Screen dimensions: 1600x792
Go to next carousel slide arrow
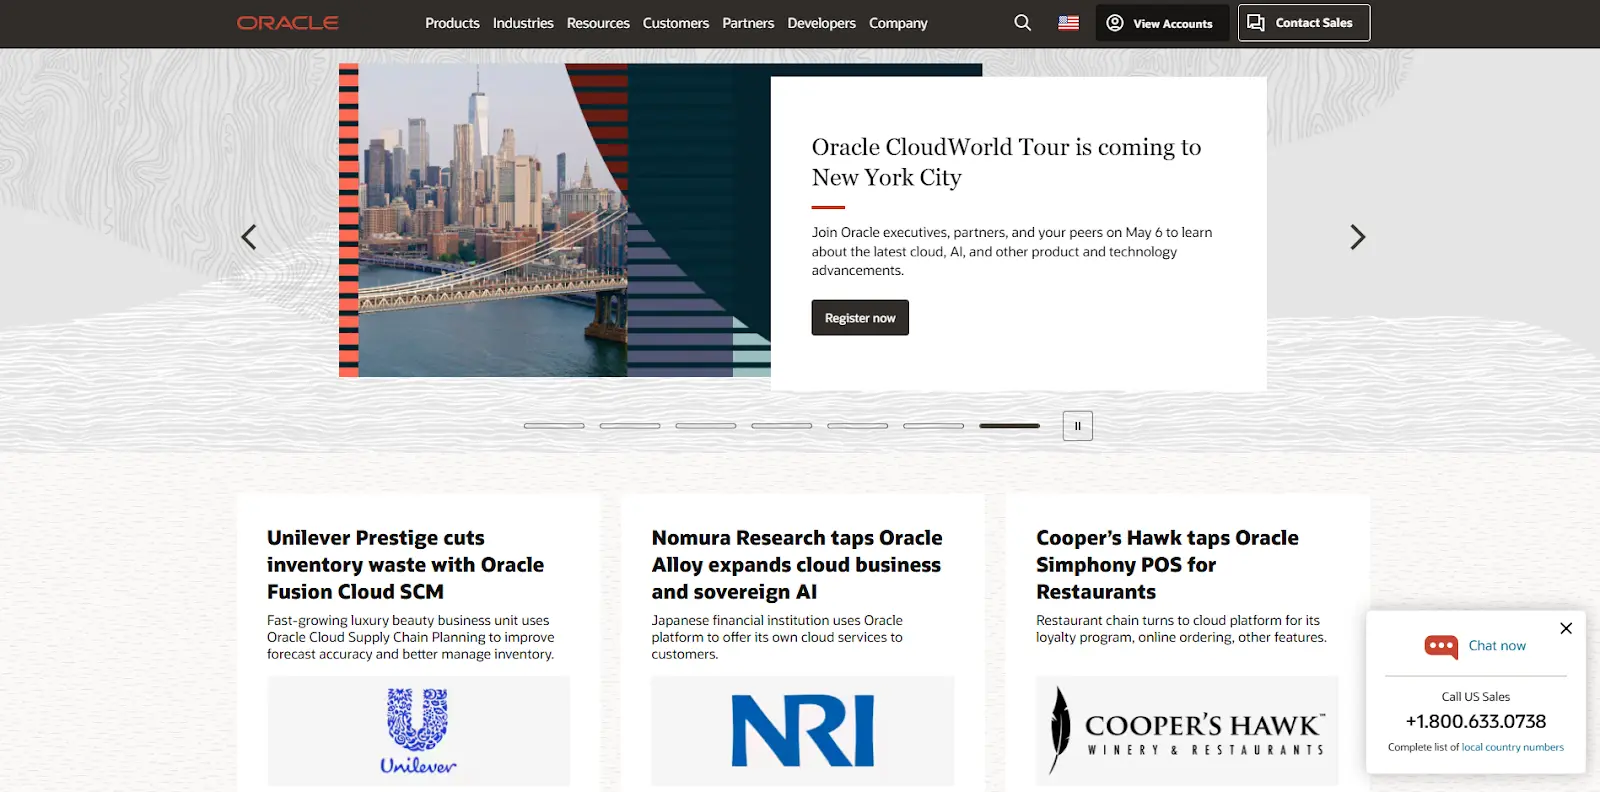point(1357,237)
